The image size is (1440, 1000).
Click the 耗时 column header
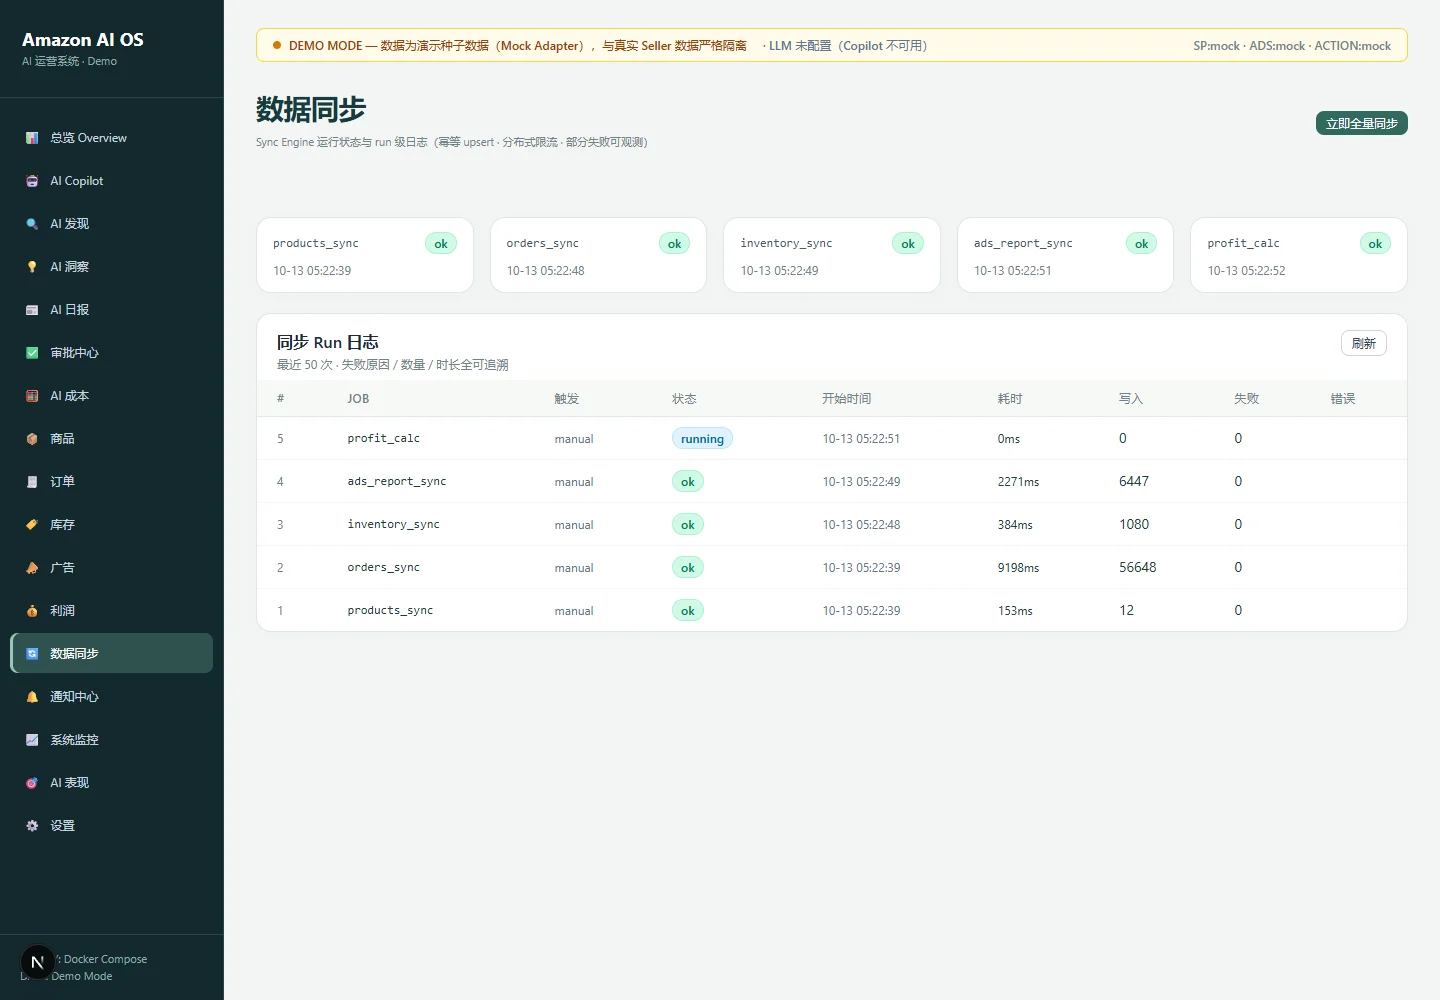click(x=1010, y=399)
